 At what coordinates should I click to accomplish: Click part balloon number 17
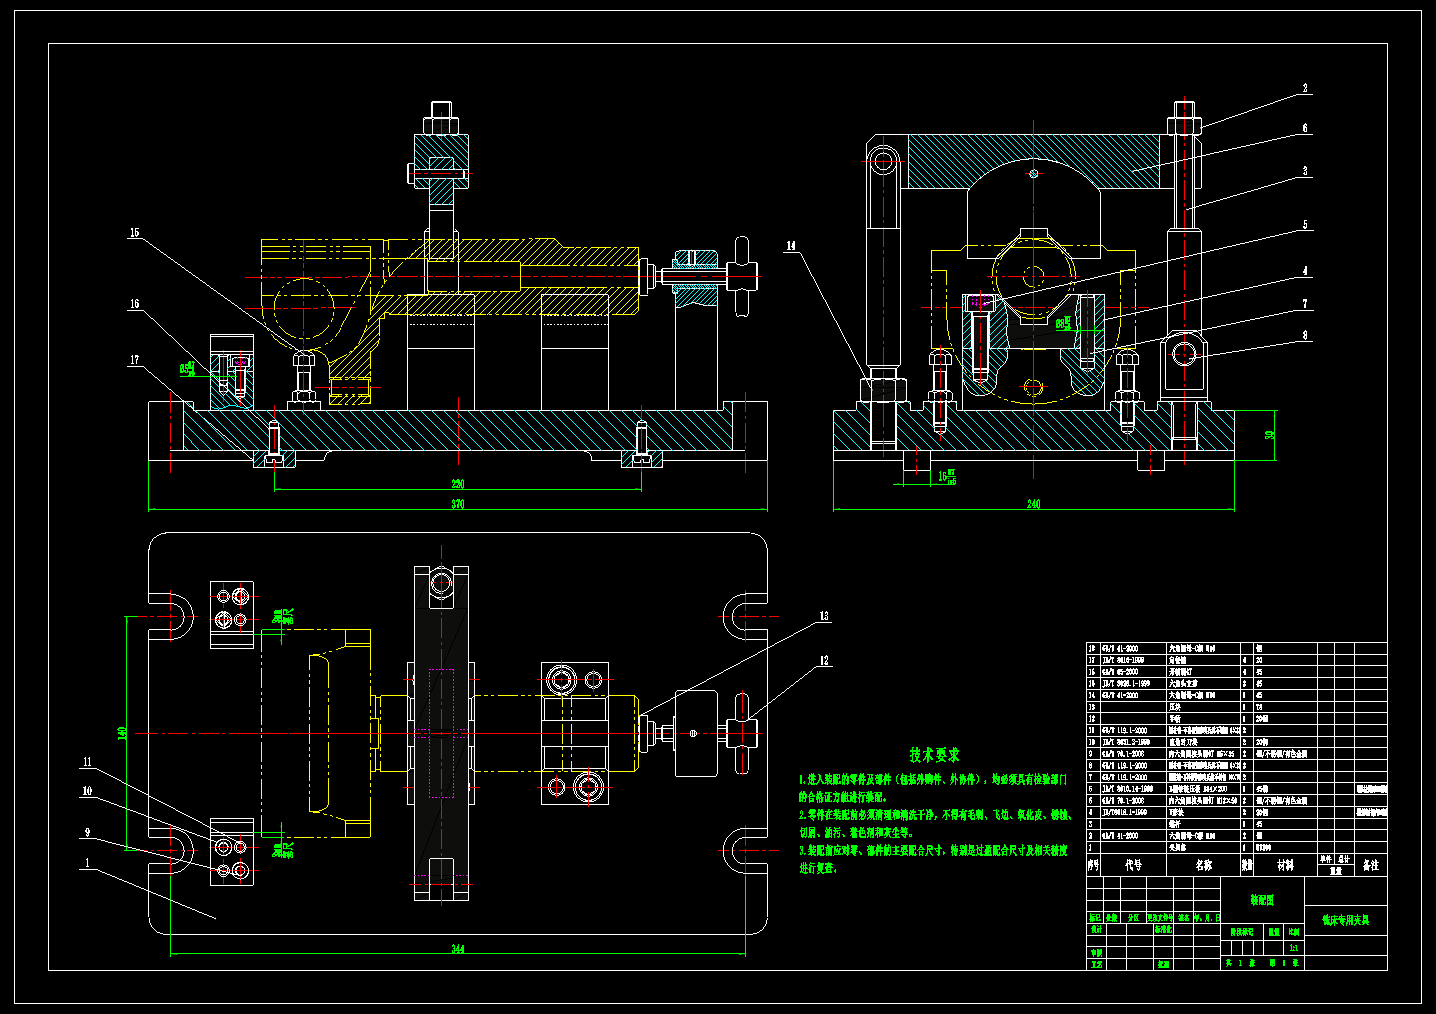tap(134, 360)
